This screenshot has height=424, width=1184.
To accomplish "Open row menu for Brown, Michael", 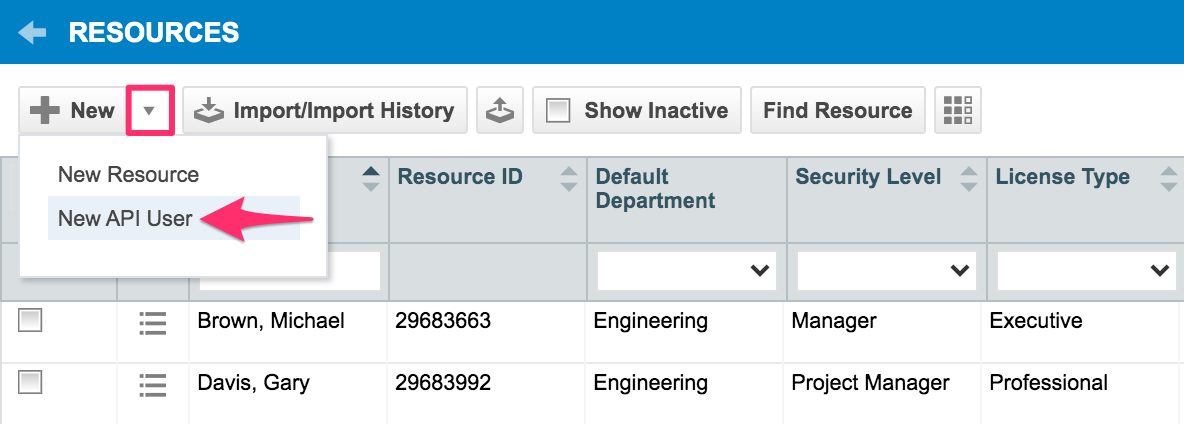I will pos(152,322).
